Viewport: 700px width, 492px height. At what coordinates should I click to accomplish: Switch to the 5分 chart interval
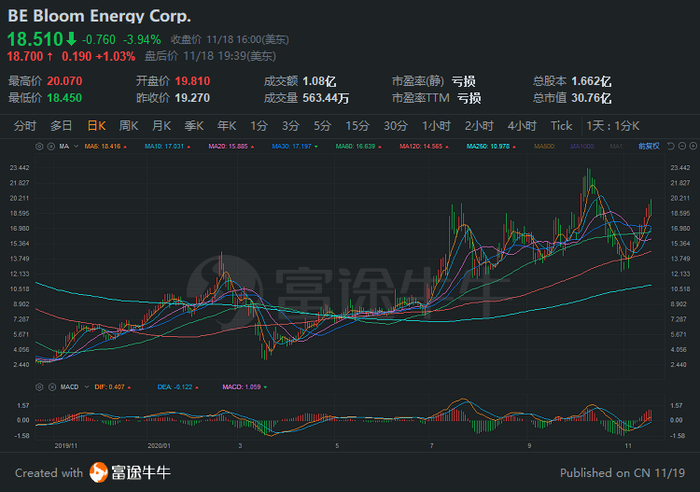pyautogui.click(x=322, y=126)
